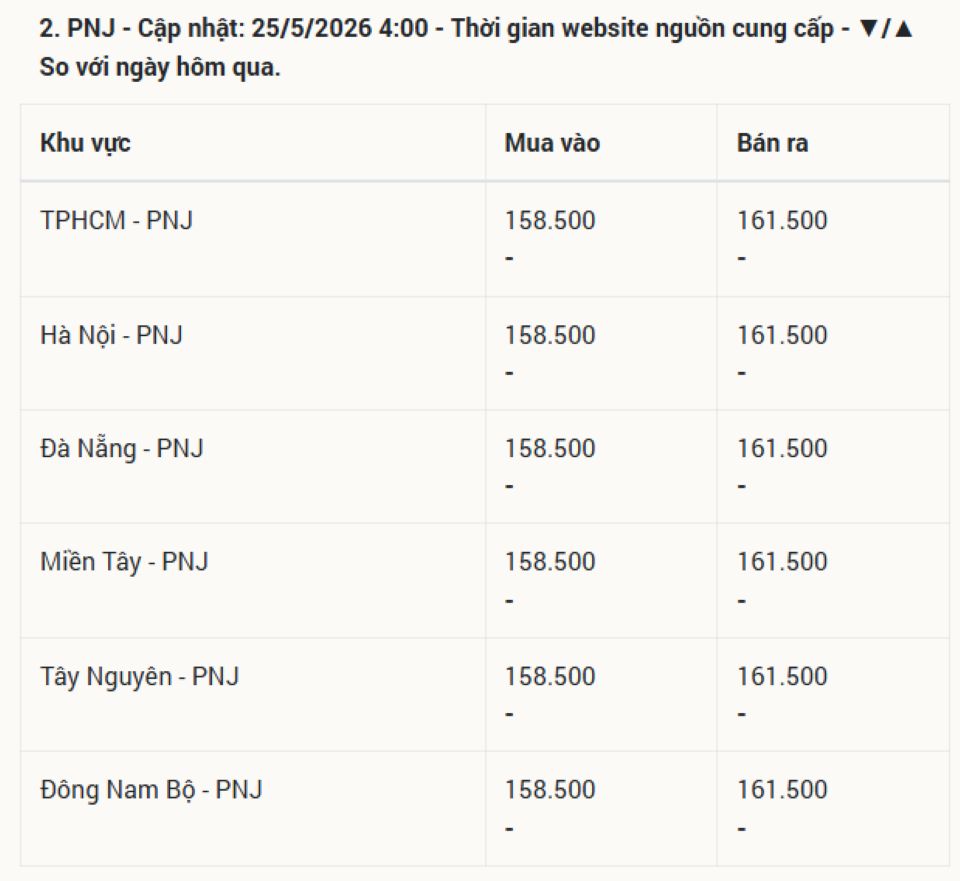
Task: Select the Đông Nam Bộ - PNJ row label
Action: point(151,790)
